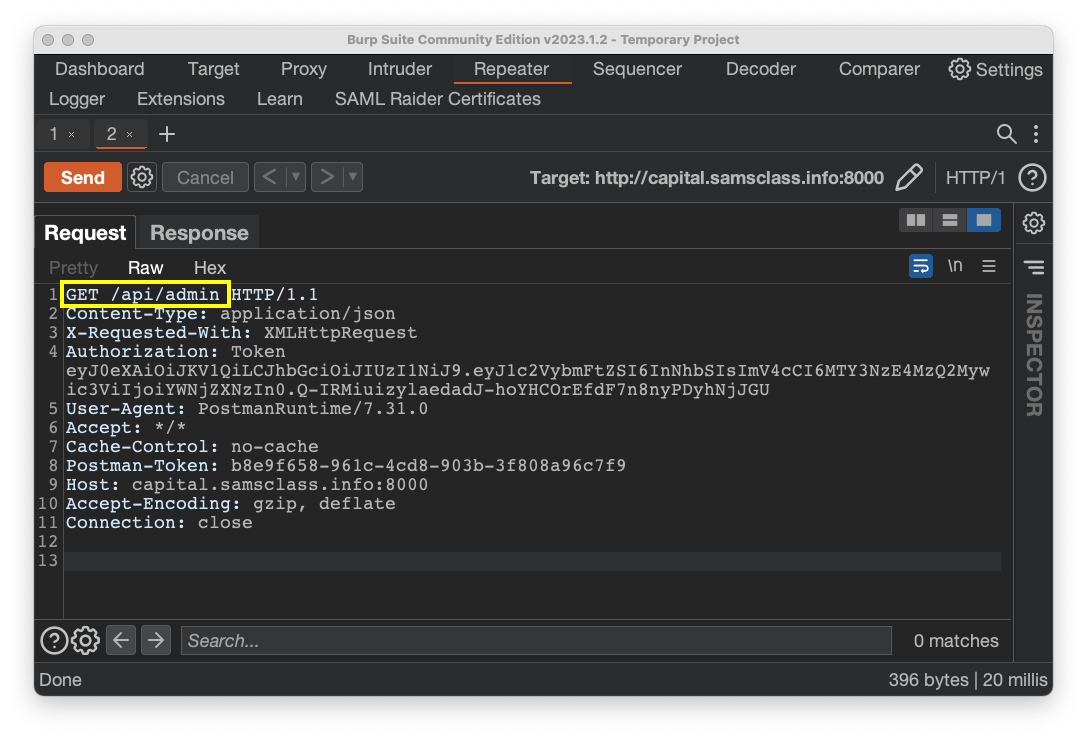Close Repeater tab 2
This screenshot has height=738, width=1087.
click(x=130, y=134)
